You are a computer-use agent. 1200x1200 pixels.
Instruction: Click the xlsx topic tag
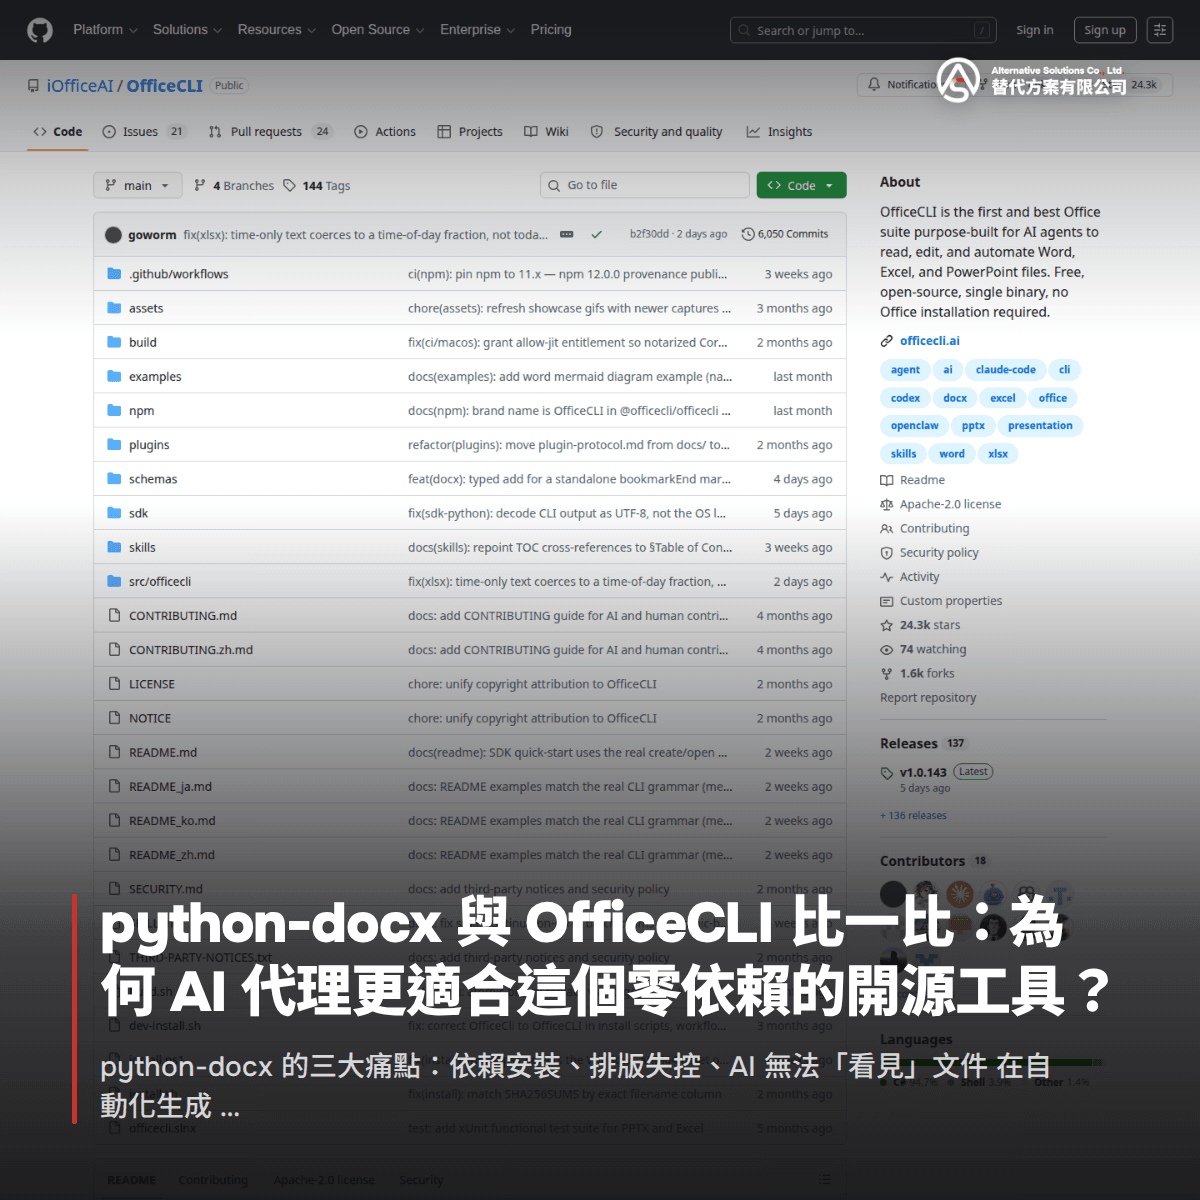[998, 454]
